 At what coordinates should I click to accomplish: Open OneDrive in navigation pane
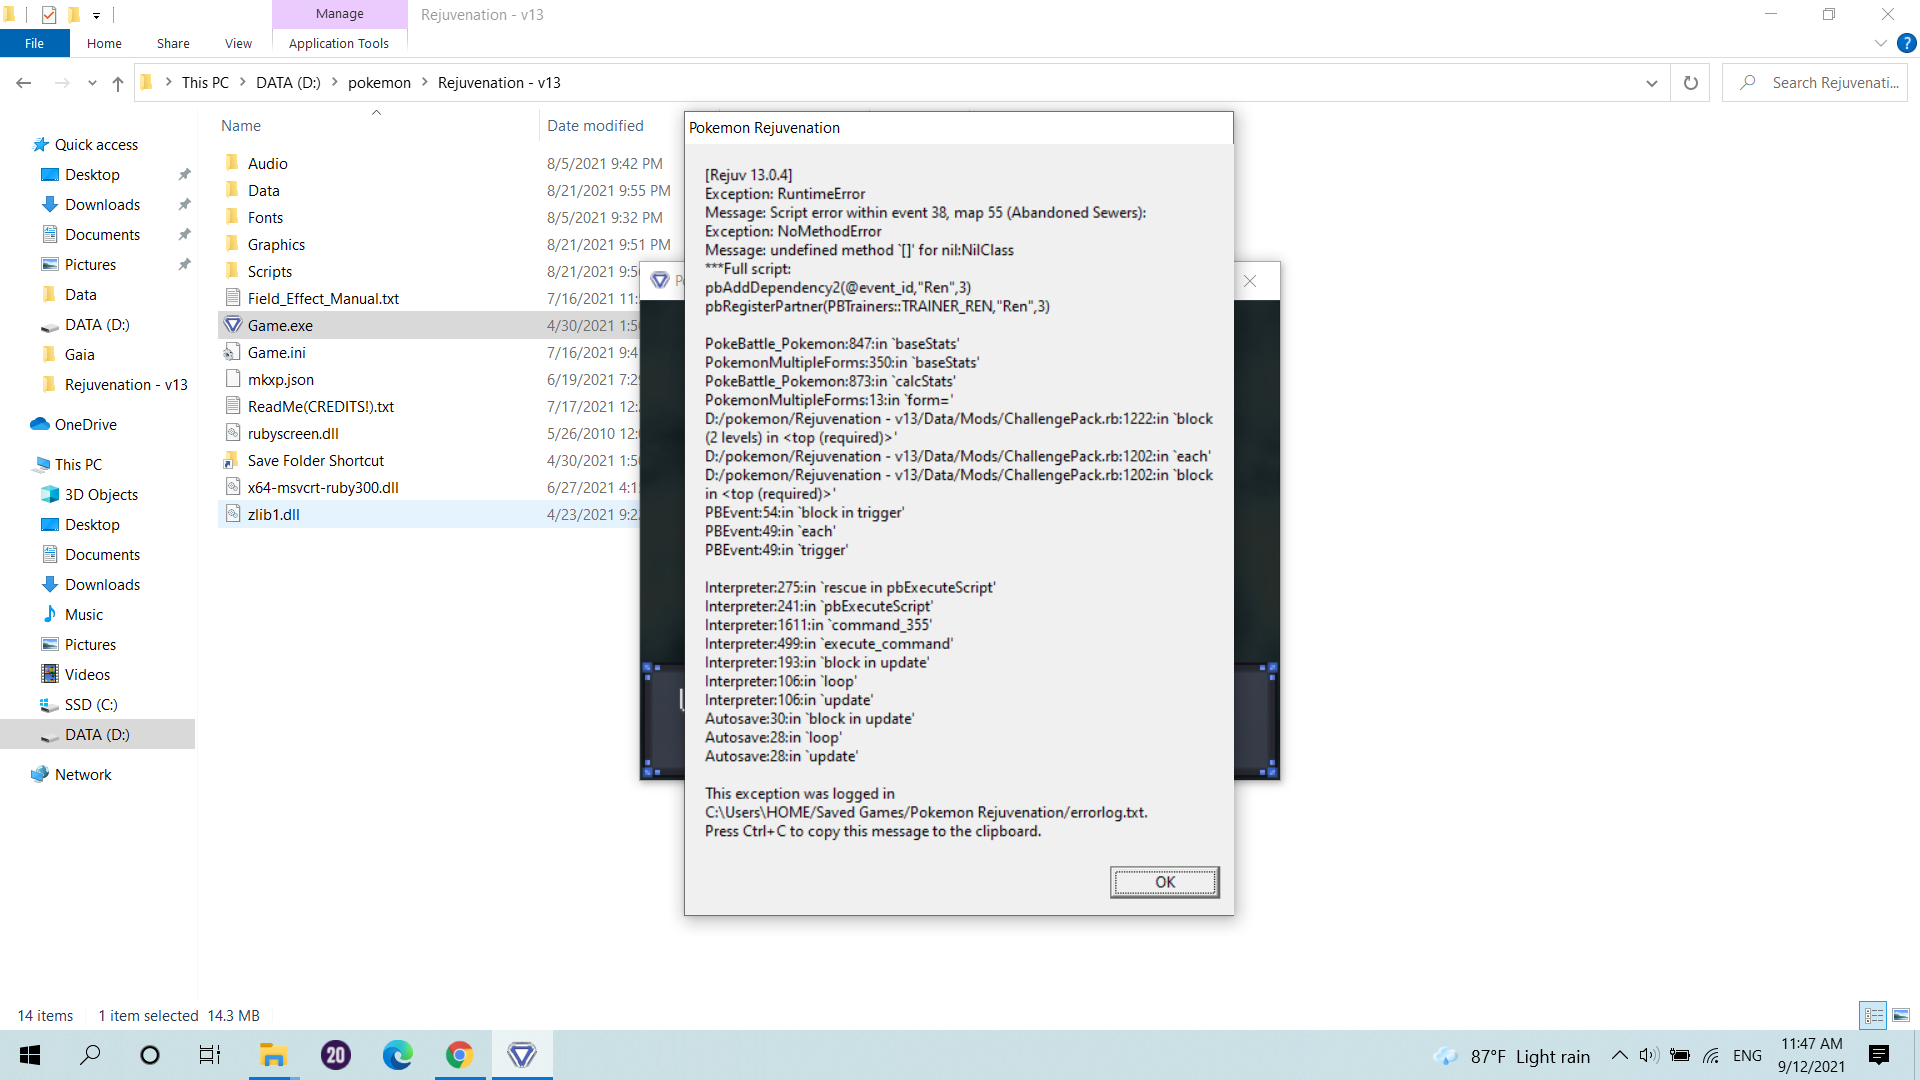[x=85, y=425]
